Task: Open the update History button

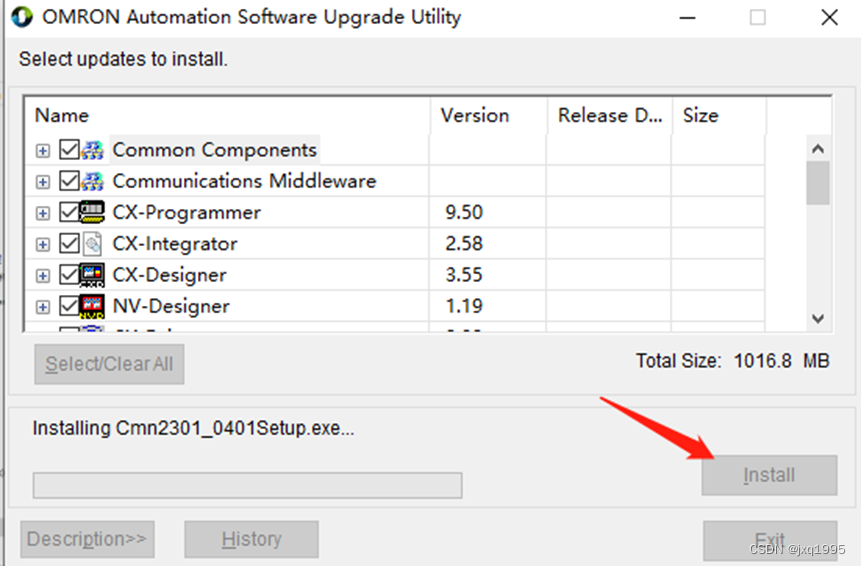Action: click(x=251, y=539)
